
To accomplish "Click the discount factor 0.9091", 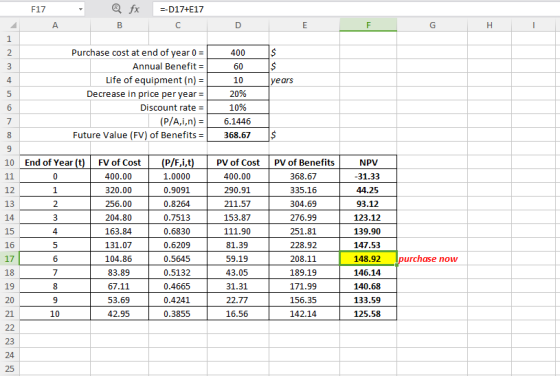I will pyautogui.click(x=178, y=190).
